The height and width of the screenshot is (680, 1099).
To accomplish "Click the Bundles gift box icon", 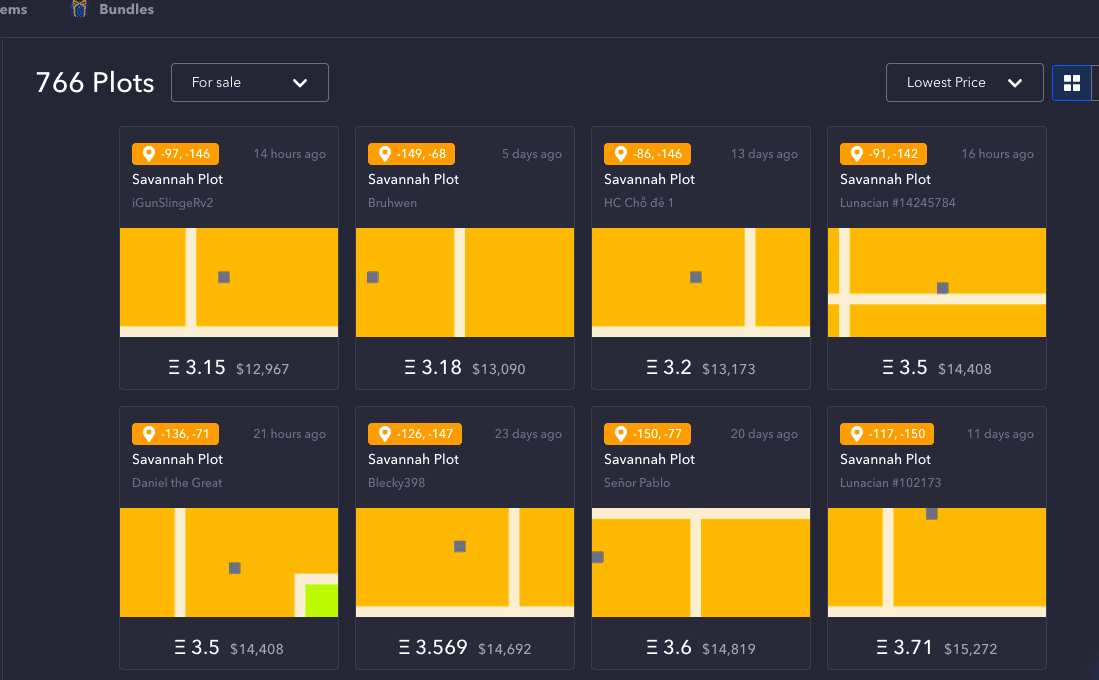I will pos(80,10).
